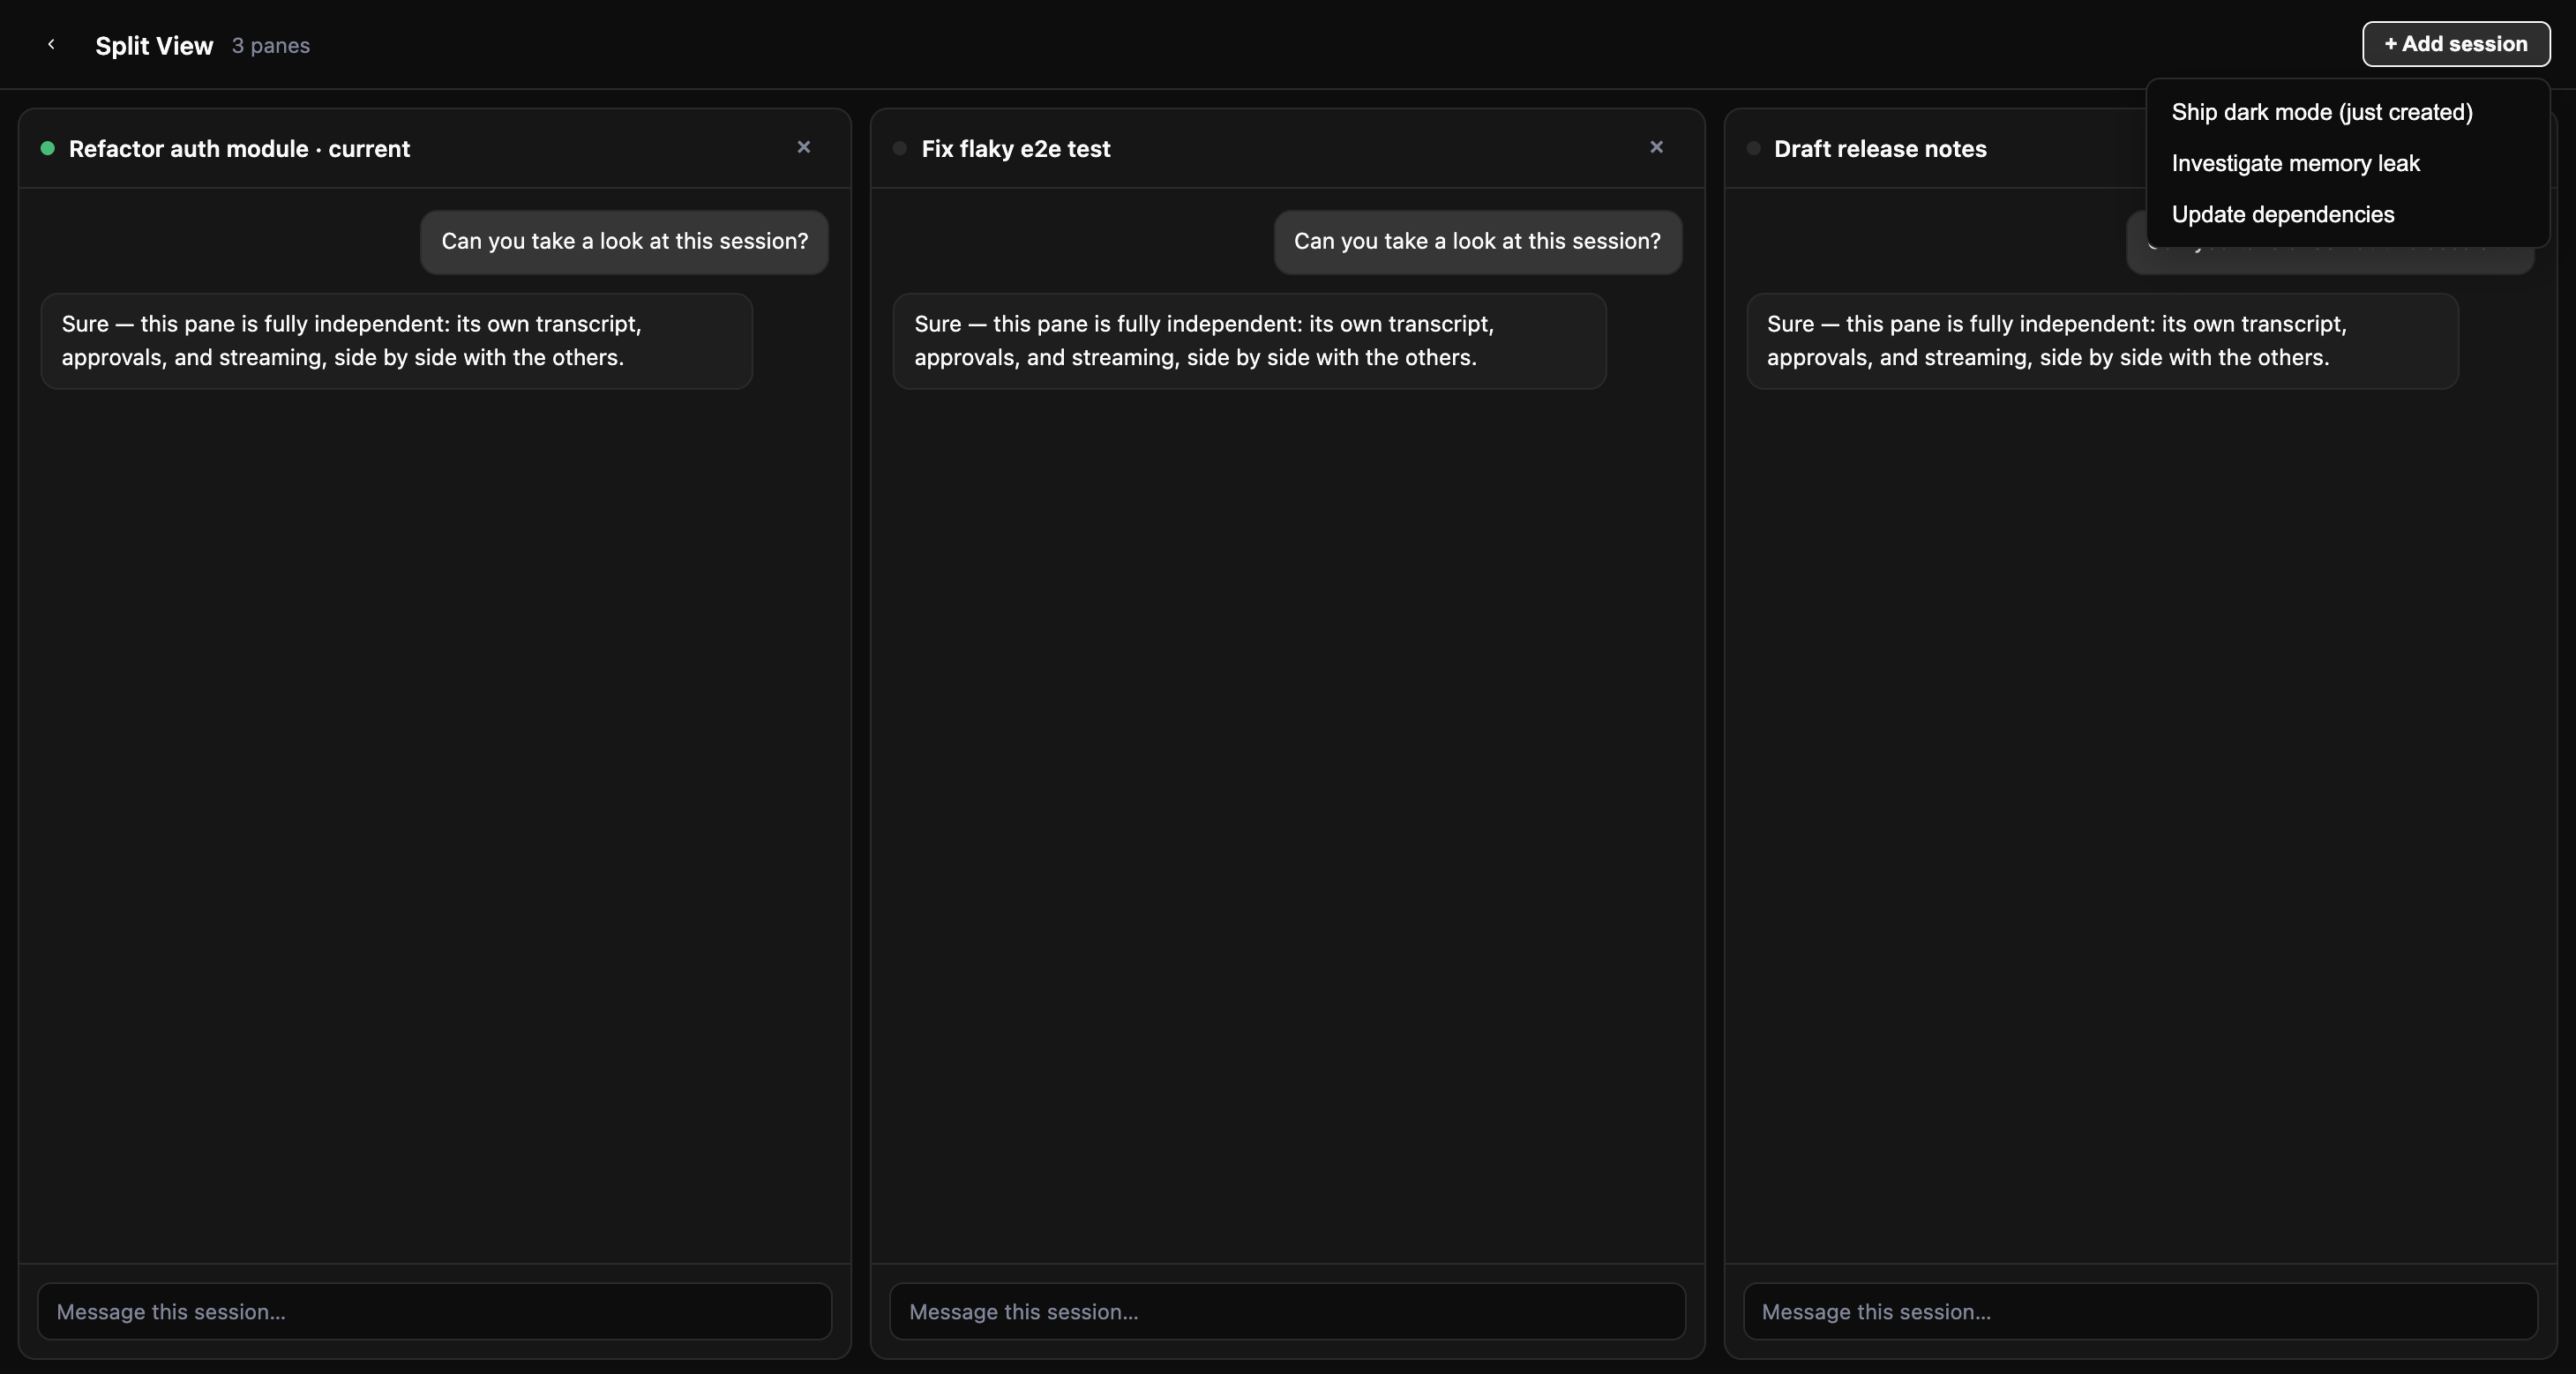Select the Refactor auth module · current title
This screenshot has width=2576, height=1374.
click(239, 149)
